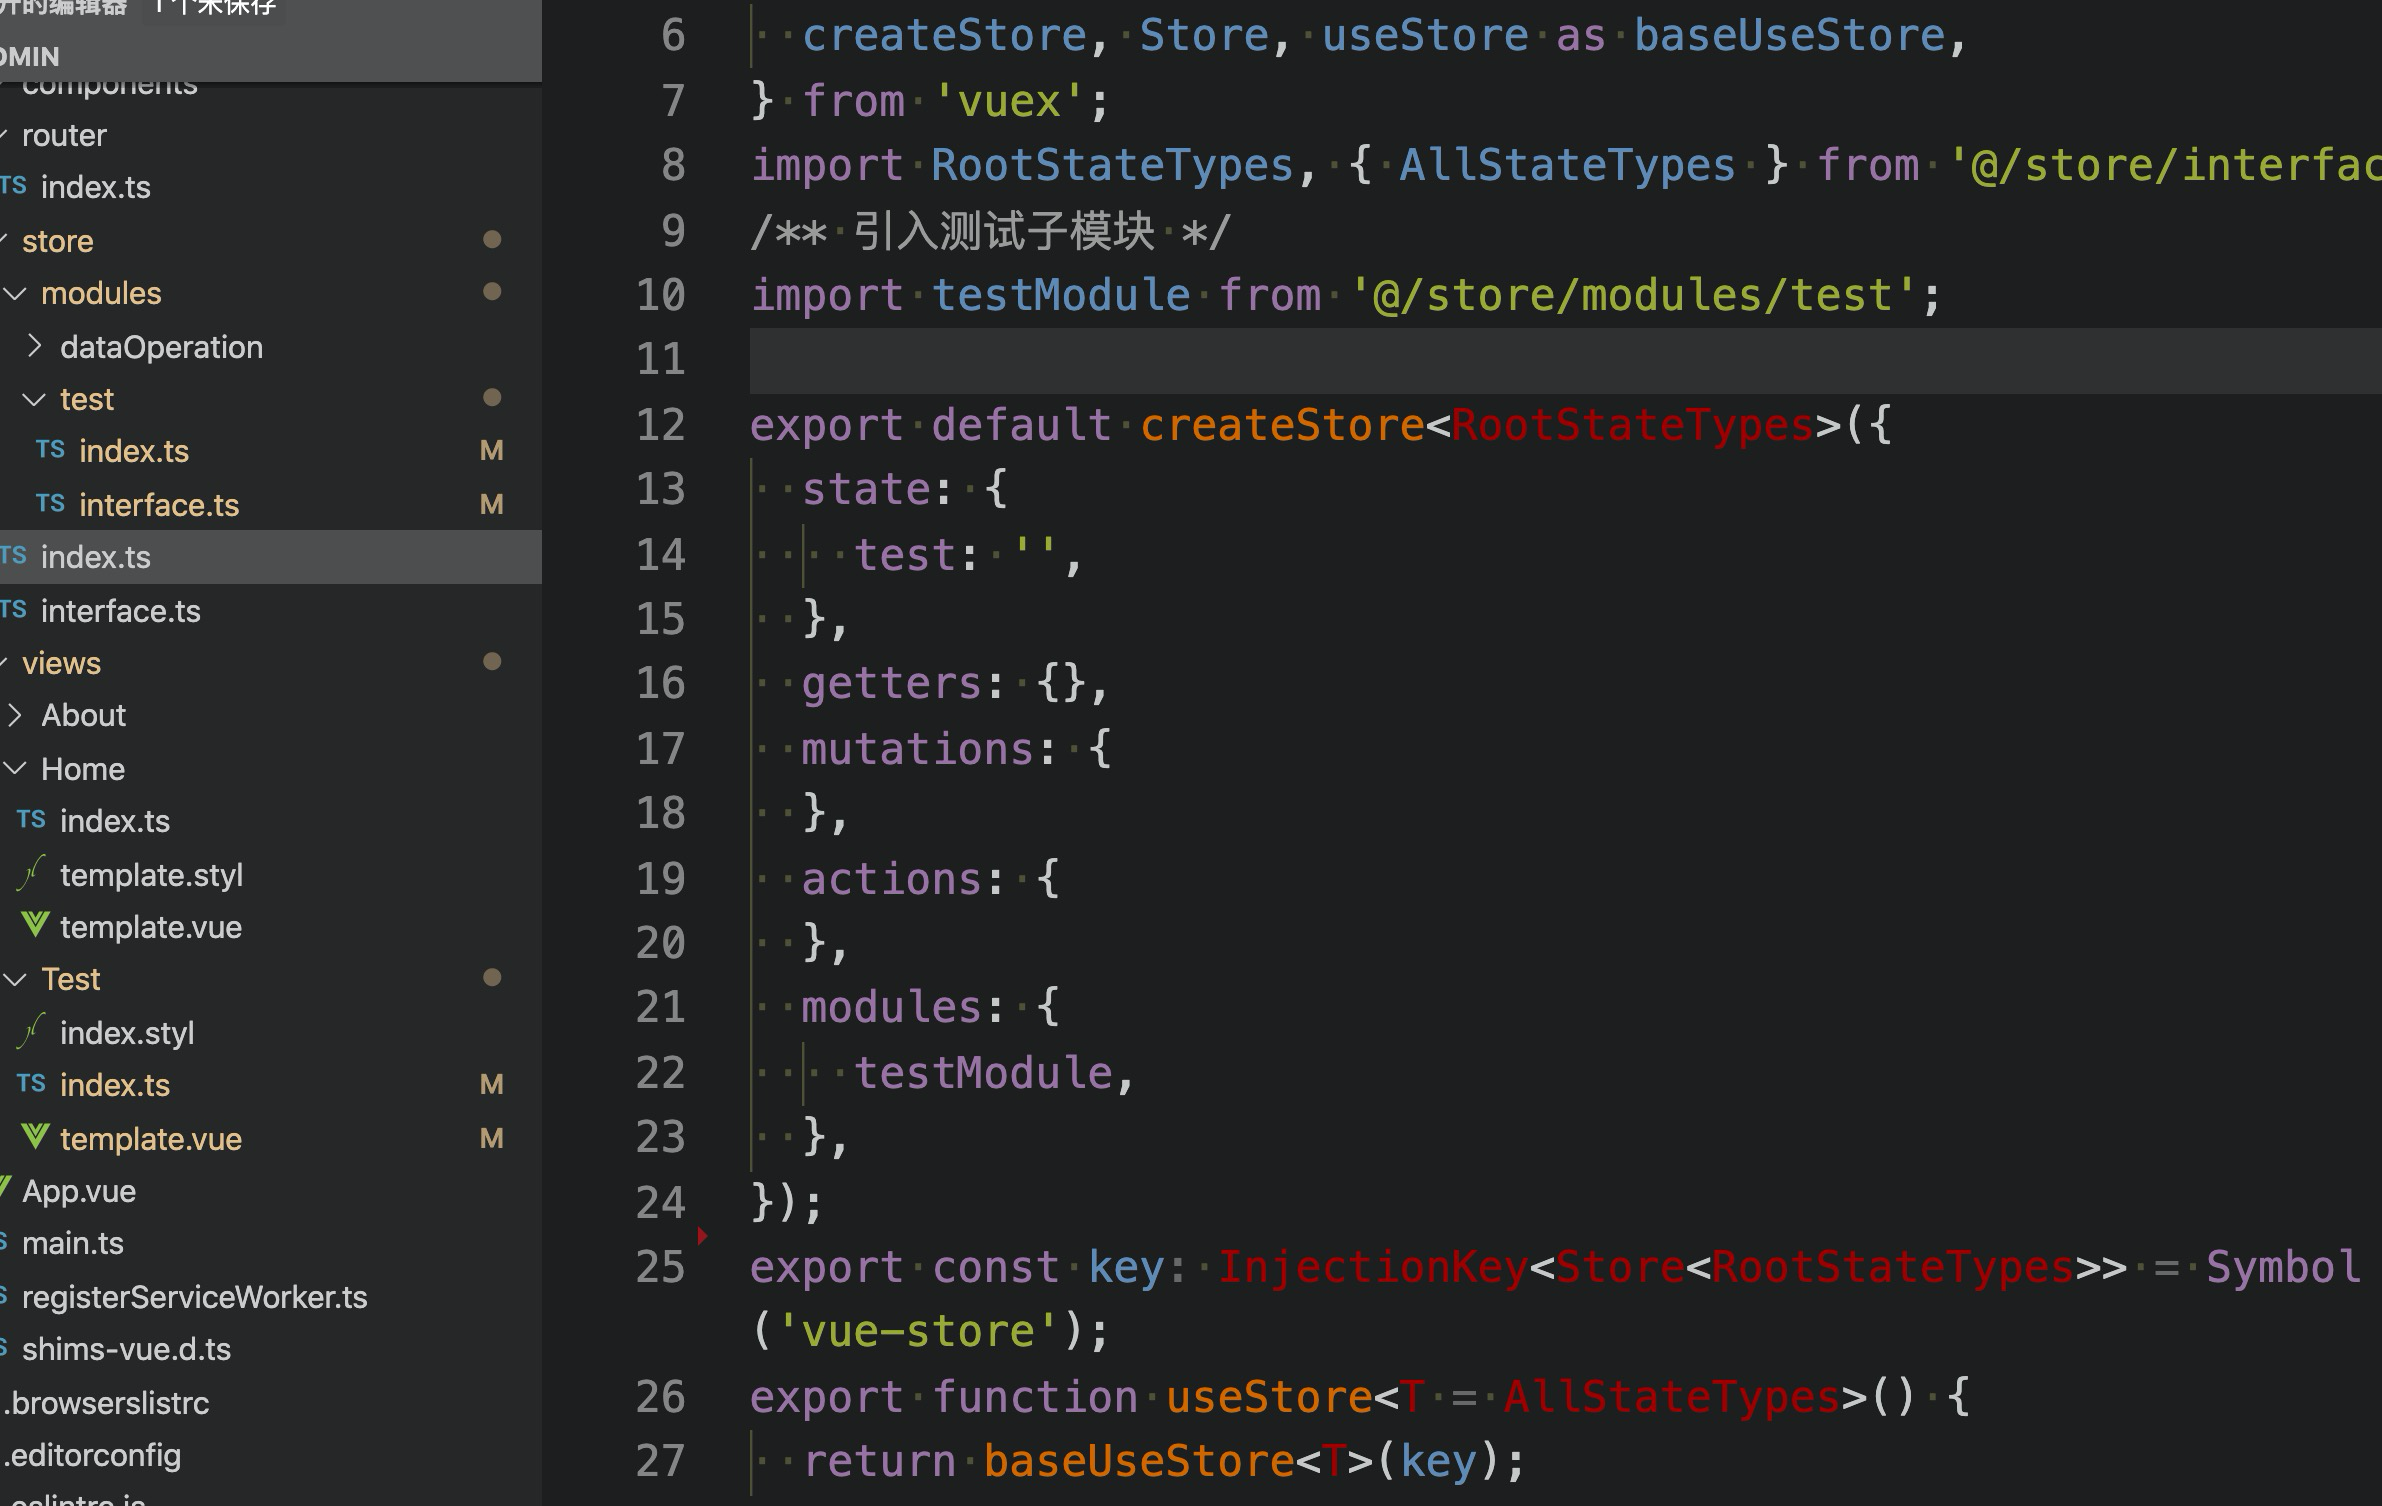Select store interface.ts file
The image size is (2382, 1506).
pos(120,611)
